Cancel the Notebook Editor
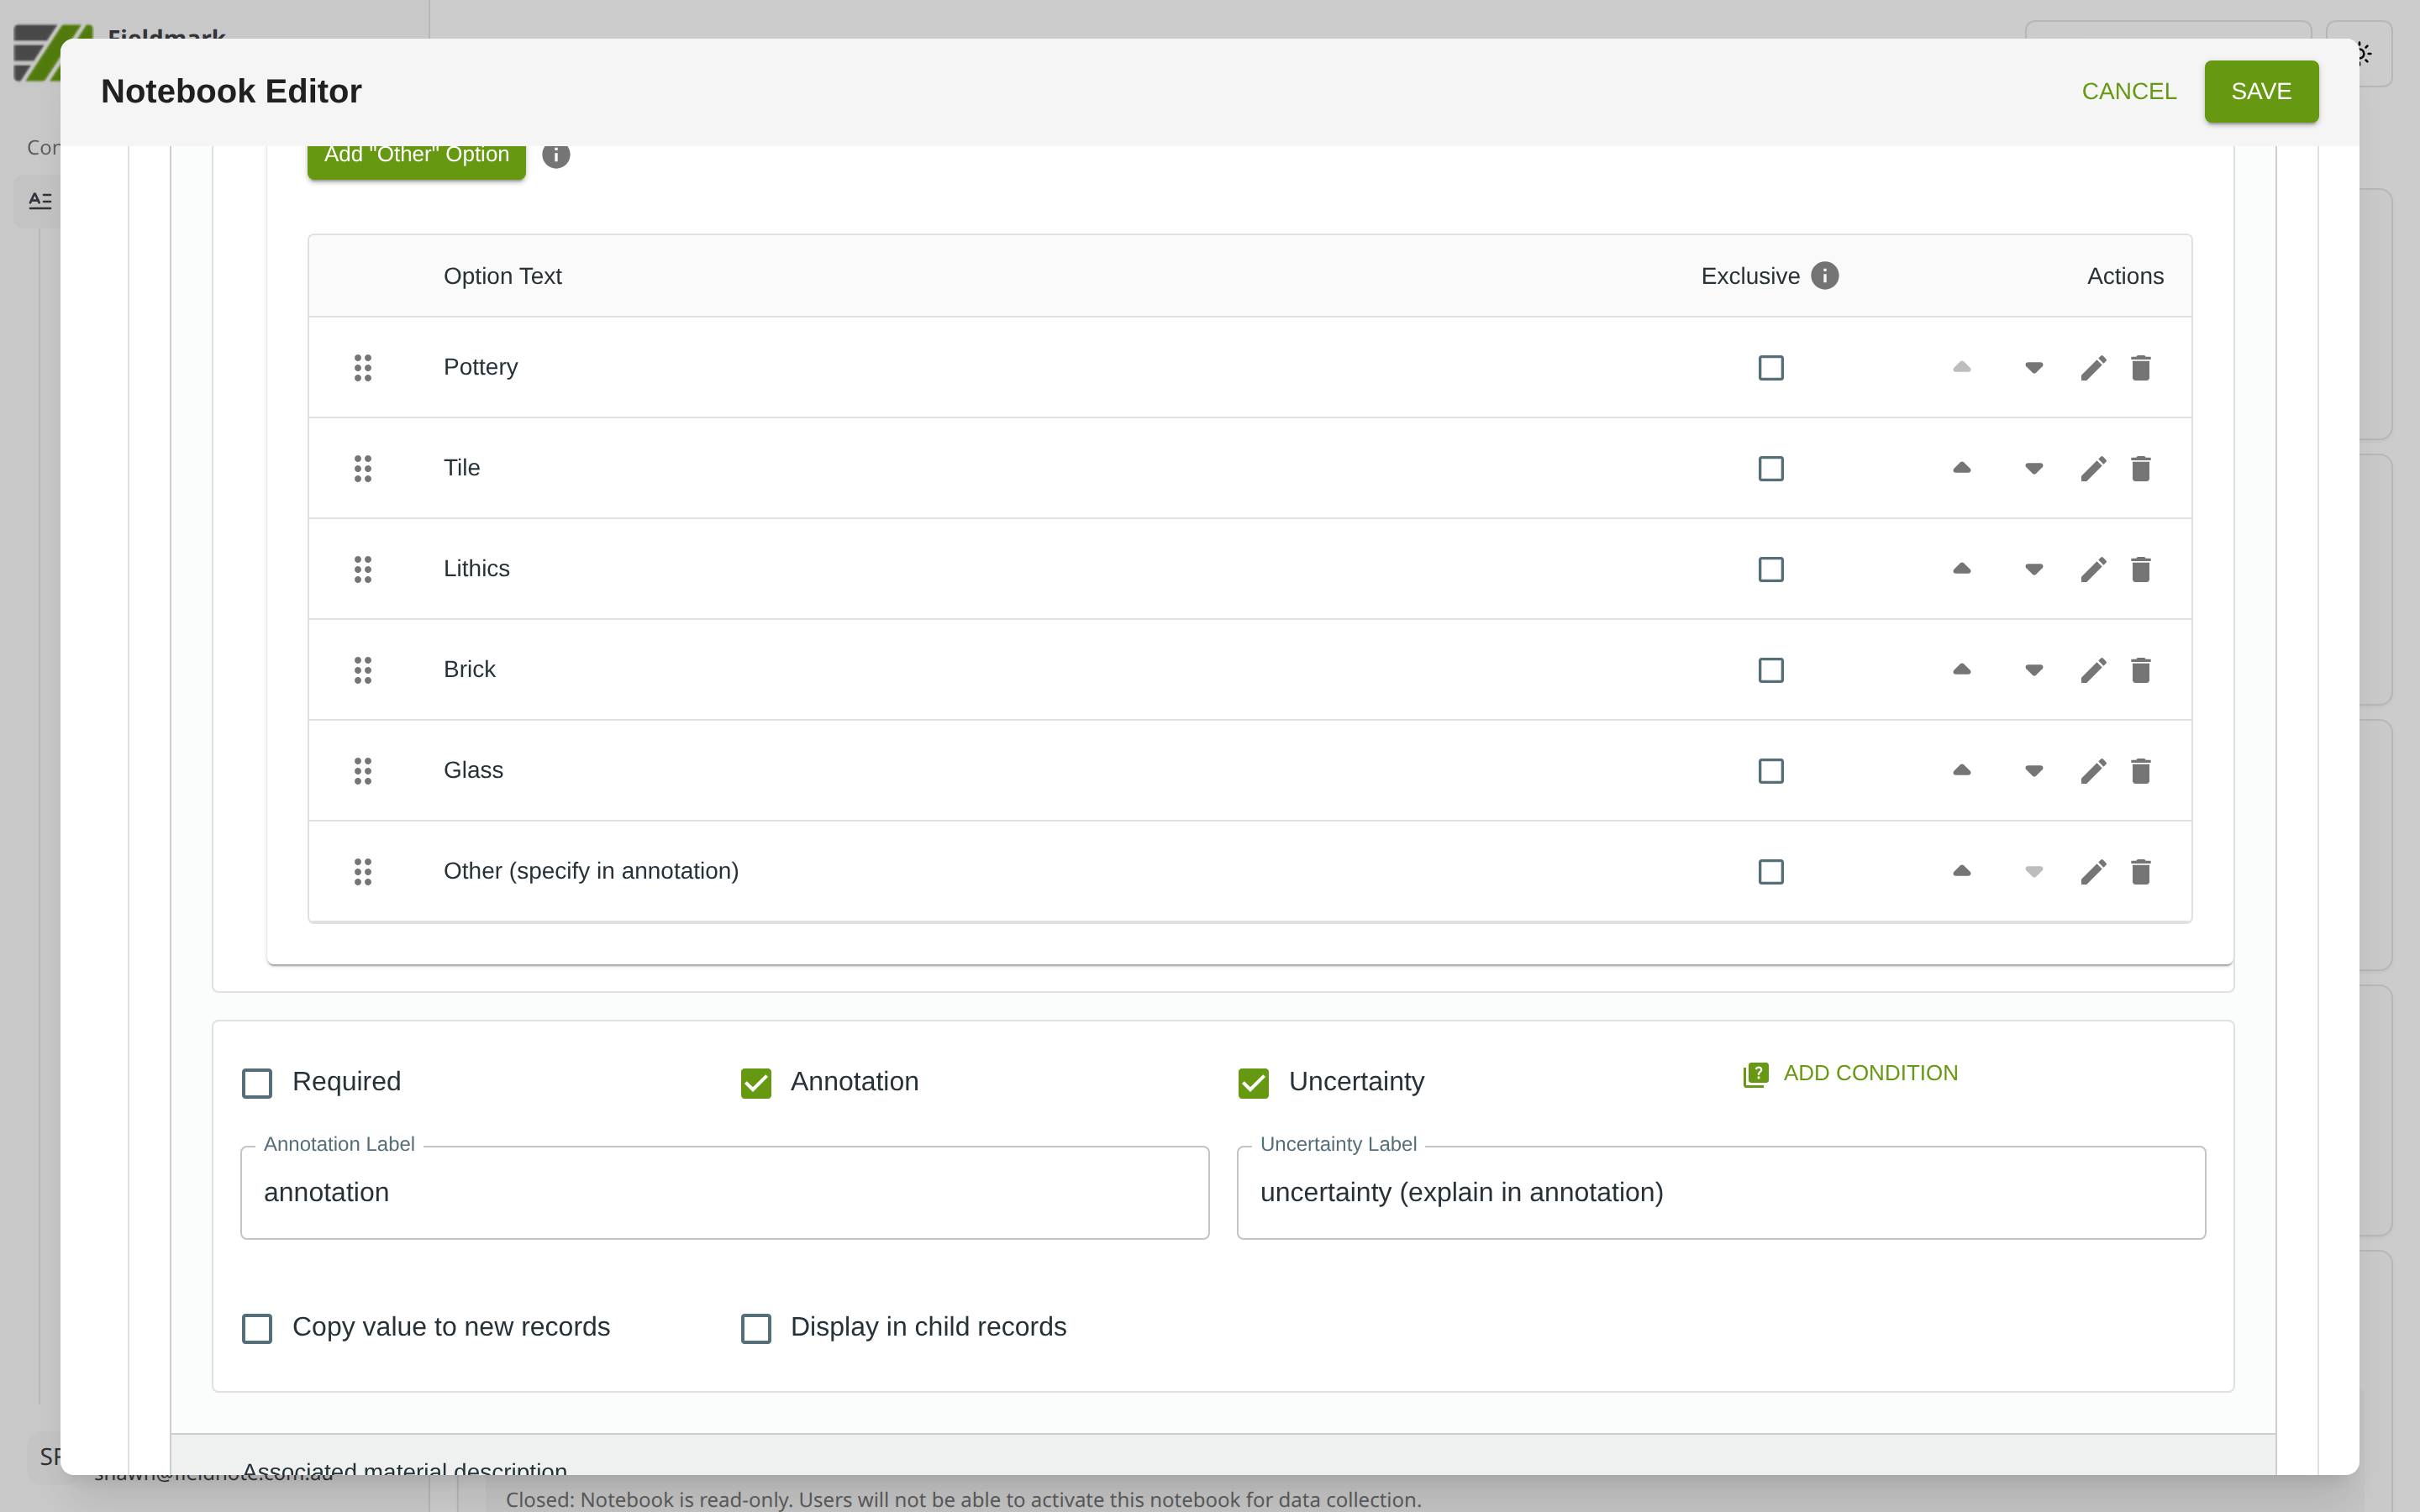The width and height of the screenshot is (2420, 1512). [x=2128, y=91]
